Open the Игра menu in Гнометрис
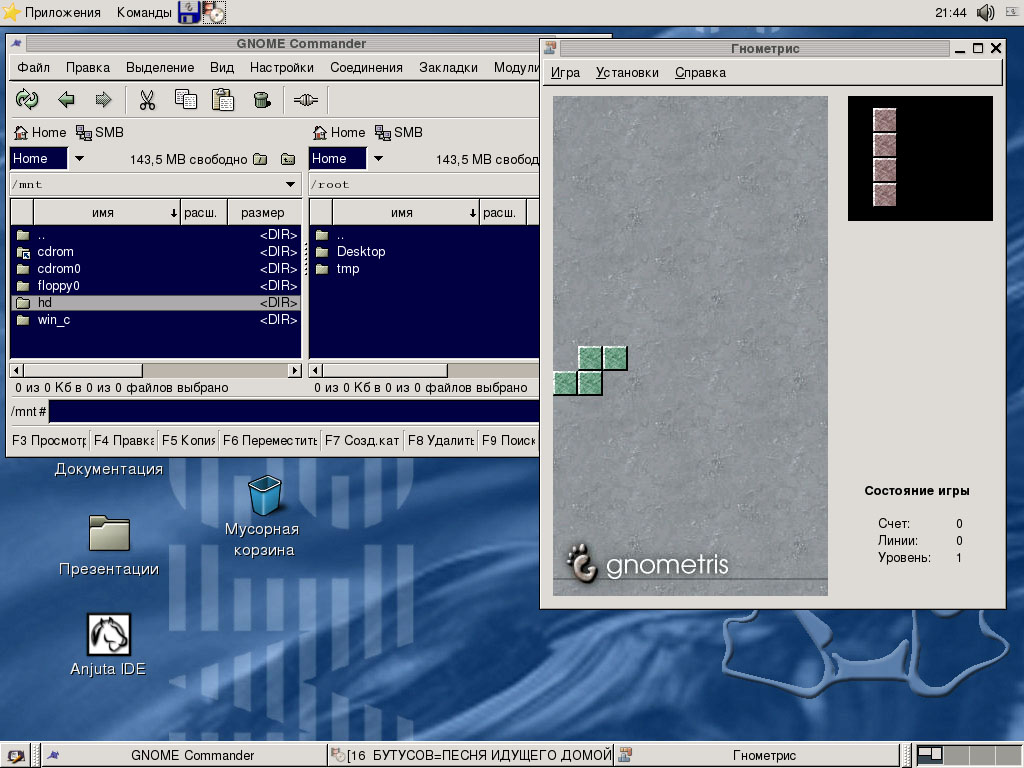Image resolution: width=1024 pixels, height=768 pixels. (x=565, y=72)
